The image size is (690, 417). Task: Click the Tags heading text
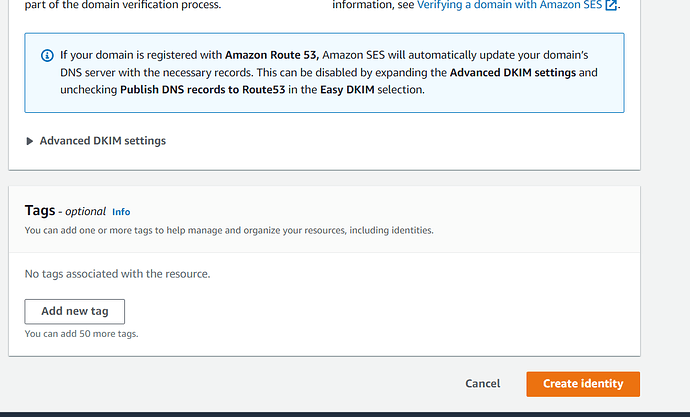coord(40,210)
